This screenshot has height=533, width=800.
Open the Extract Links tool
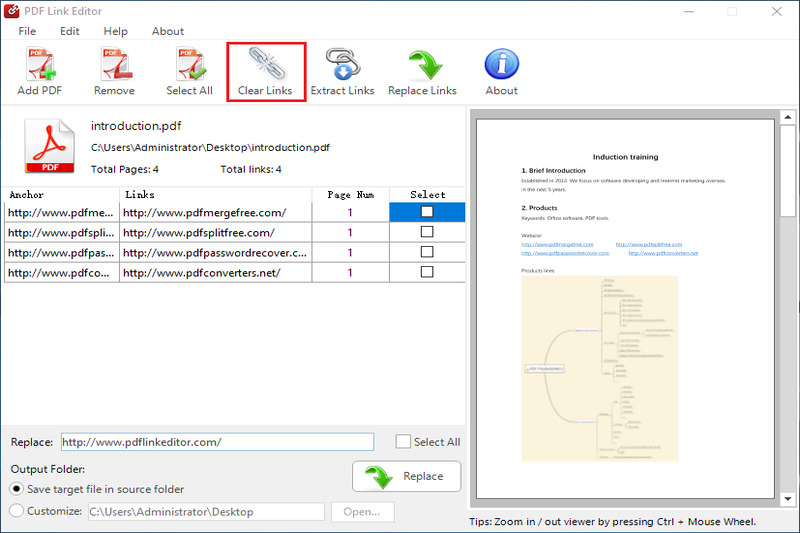pyautogui.click(x=342, y=67)
